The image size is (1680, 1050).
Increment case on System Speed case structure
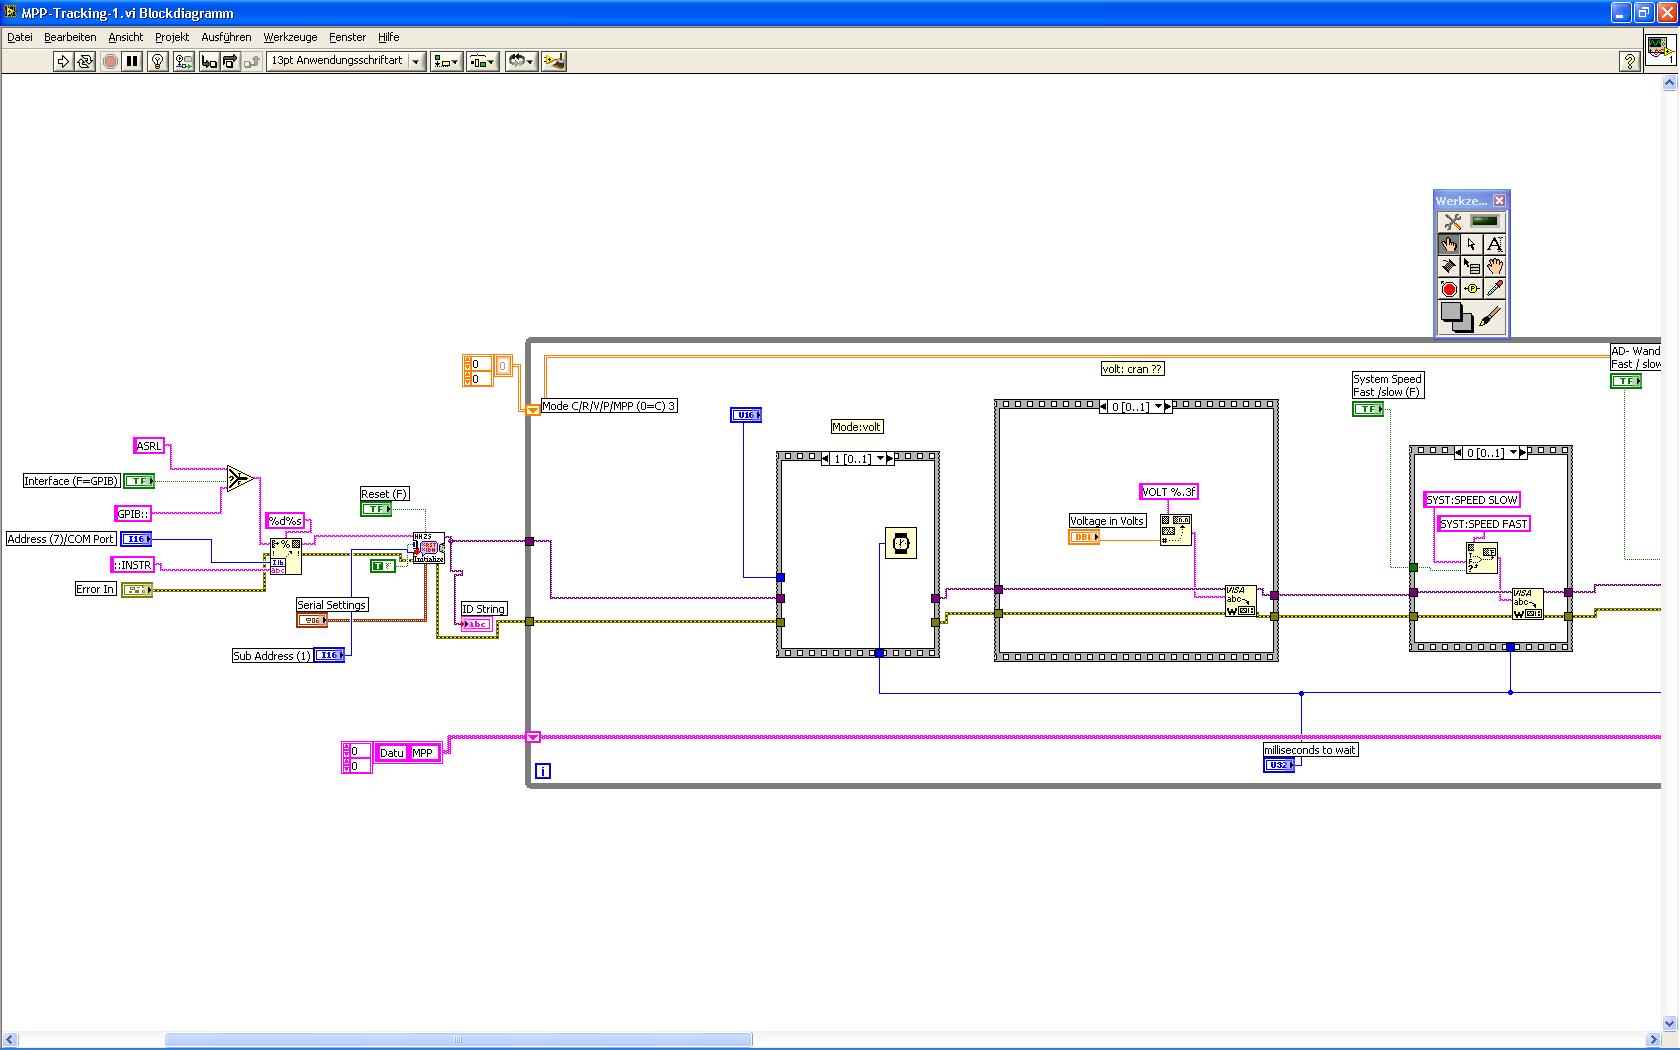tap(1523, 453)
